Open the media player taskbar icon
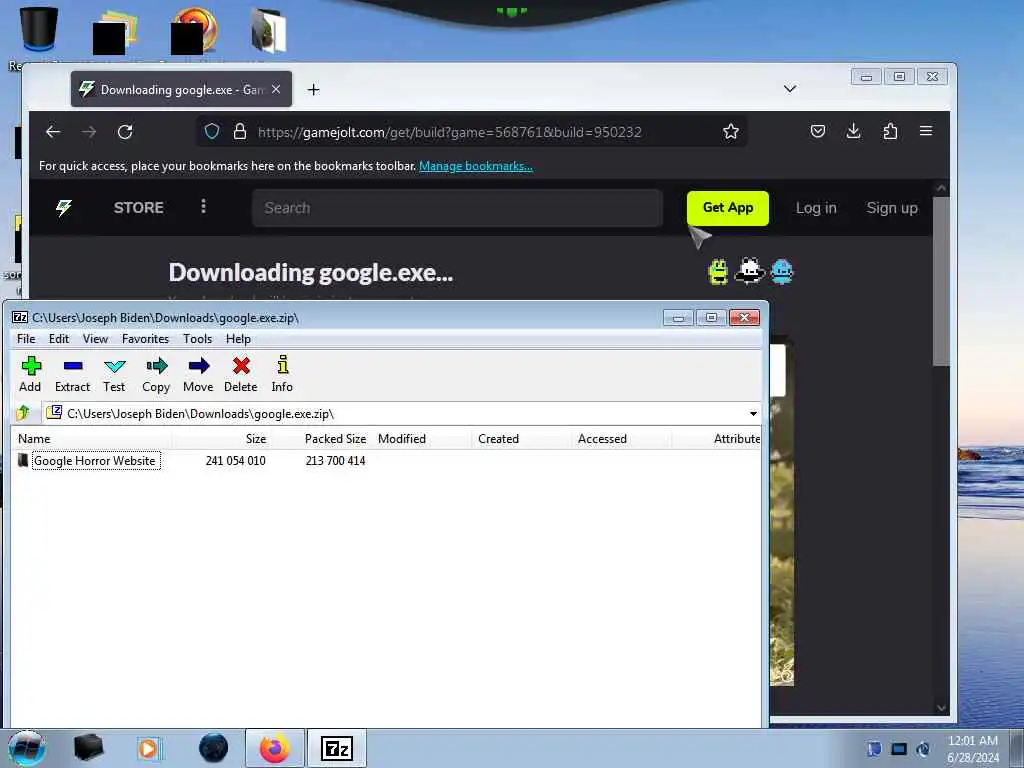Image resolution: width=1024 pixels, height=768 pixels. pyautogui.click(x=149, y=748)
